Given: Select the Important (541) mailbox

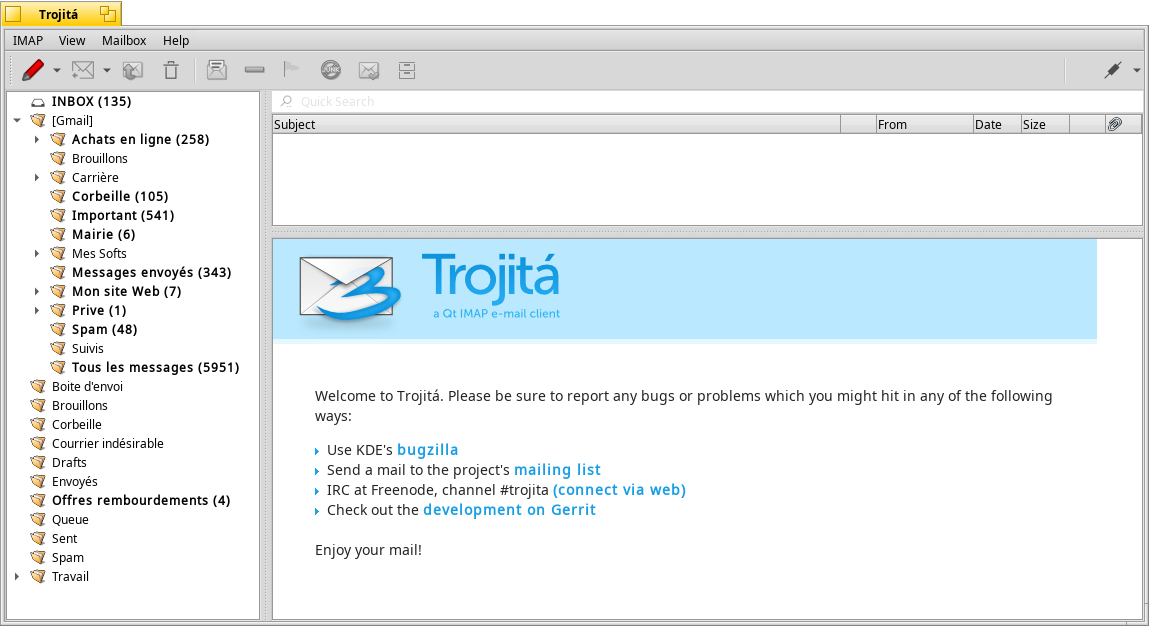Looking at the screenshot, I should (122, 216).
